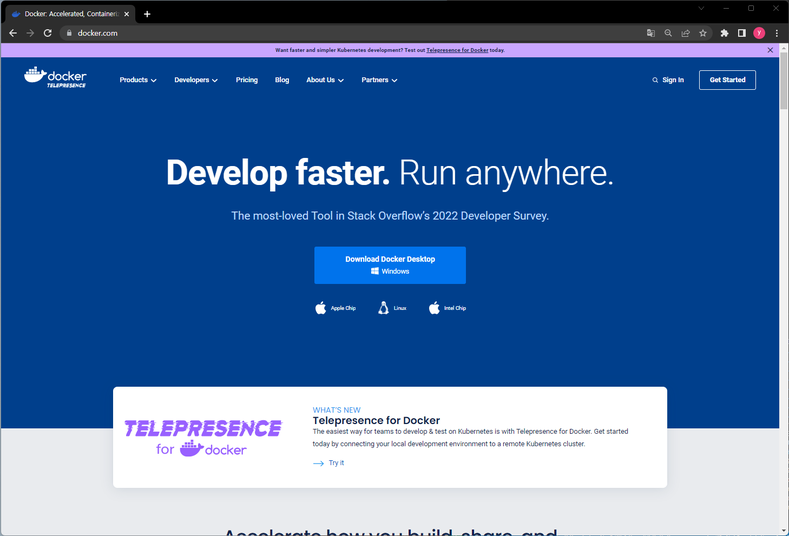The width and height of the screenshot is (789, 536).
Task: Open the Pricing page
Action: 247,80
